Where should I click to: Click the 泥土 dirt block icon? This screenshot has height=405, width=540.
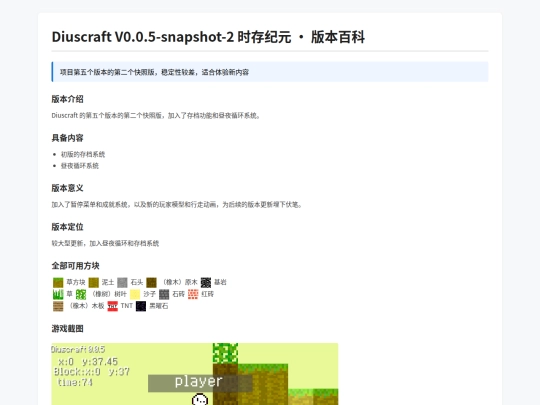(94, 282)
